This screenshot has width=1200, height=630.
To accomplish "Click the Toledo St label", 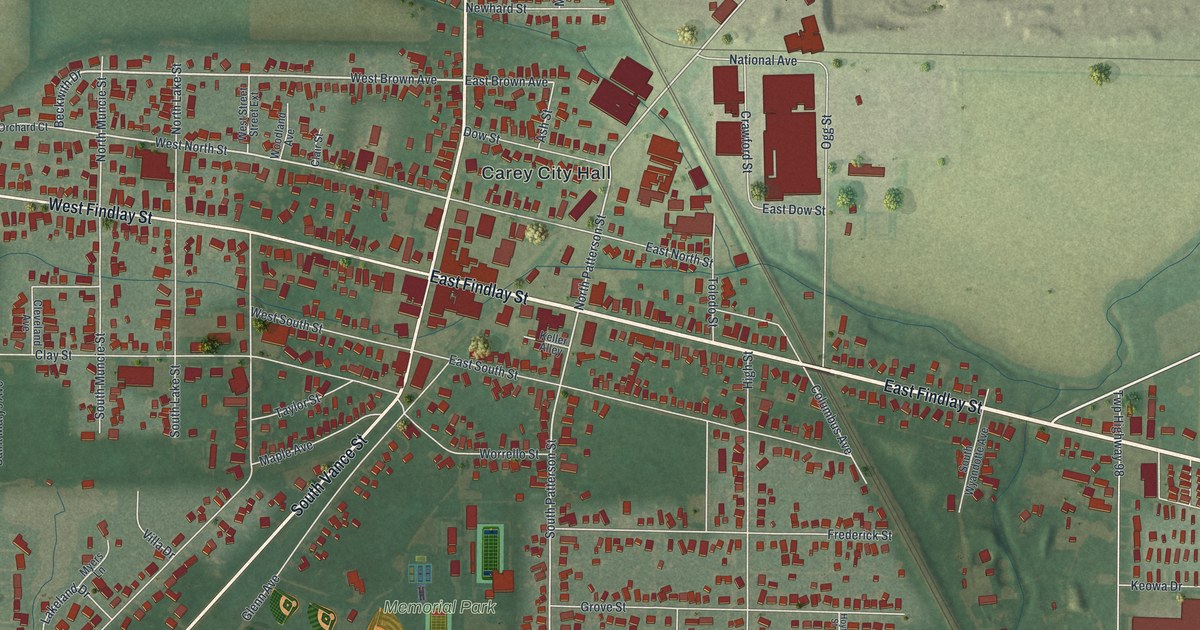I will pyautogui.click(x=714, y=303).
